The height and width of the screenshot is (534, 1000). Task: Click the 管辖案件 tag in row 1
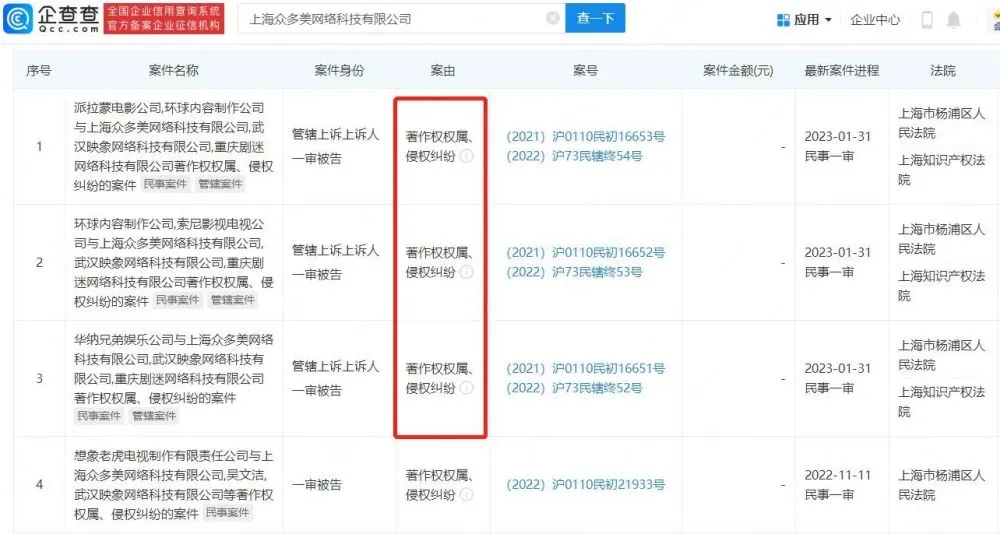(220, 184)
